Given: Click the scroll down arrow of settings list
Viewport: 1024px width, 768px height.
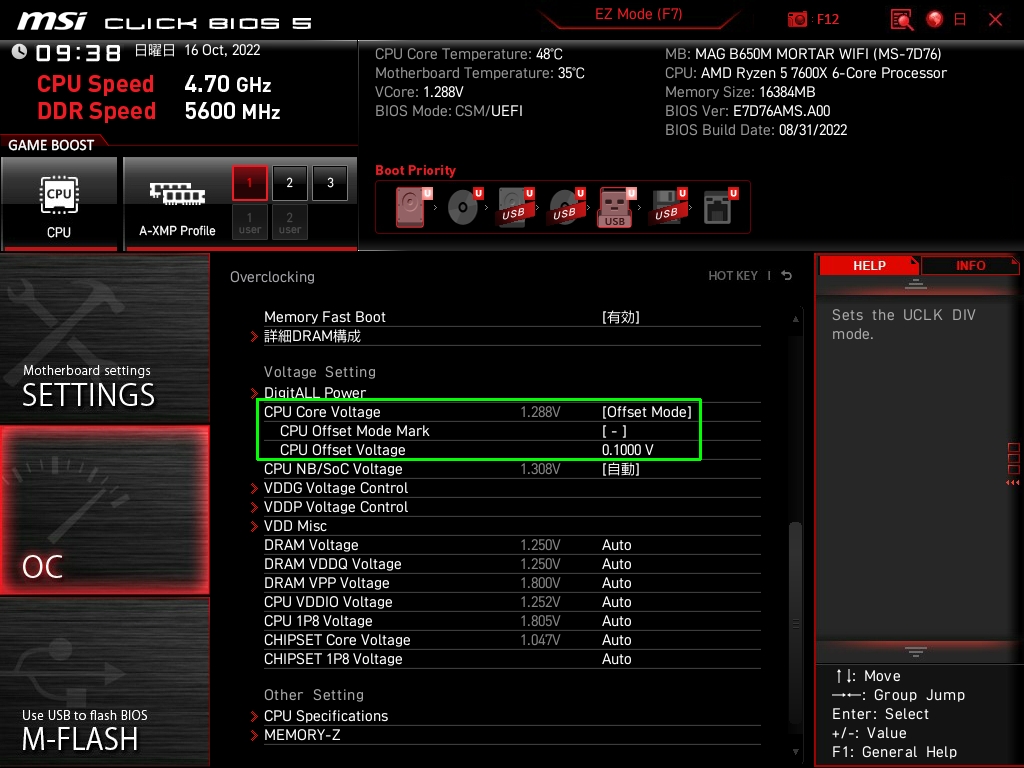Looking at the screenshot, I should pos(795,752).
